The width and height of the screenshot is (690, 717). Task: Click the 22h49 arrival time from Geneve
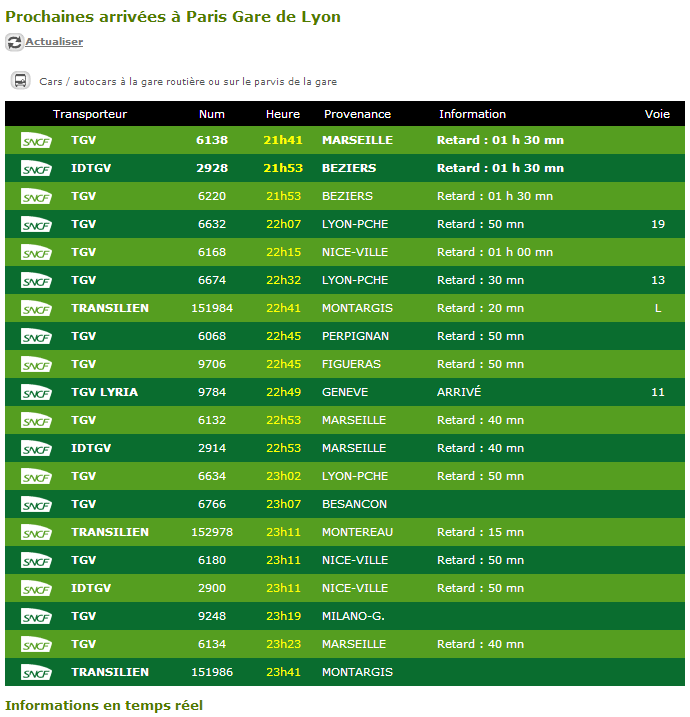(x=283, y=392)
